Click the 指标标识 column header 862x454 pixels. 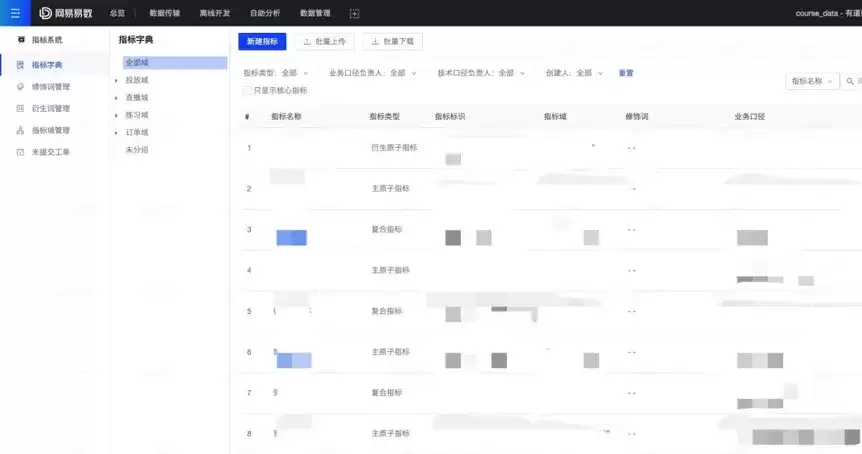click(450, 117)
